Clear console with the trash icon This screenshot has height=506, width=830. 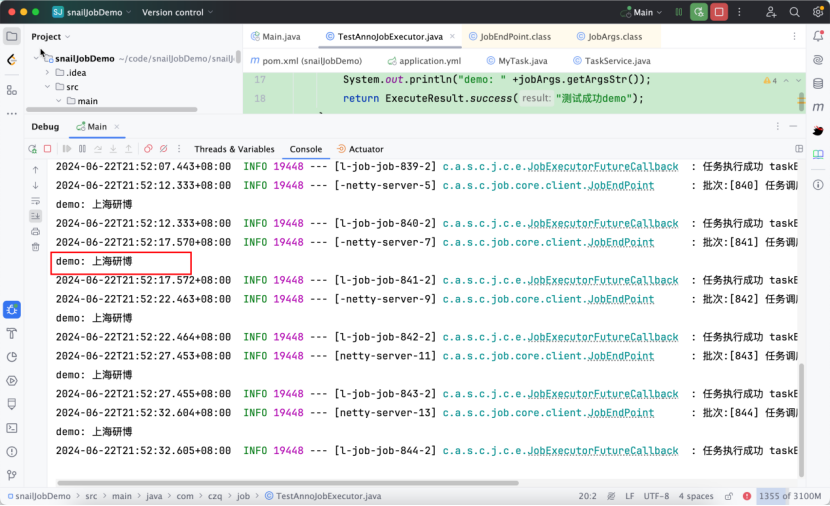click(x=35, y=247)
